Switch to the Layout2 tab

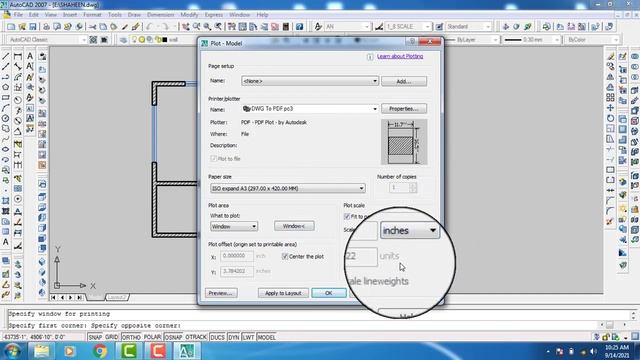click(117, 297)
